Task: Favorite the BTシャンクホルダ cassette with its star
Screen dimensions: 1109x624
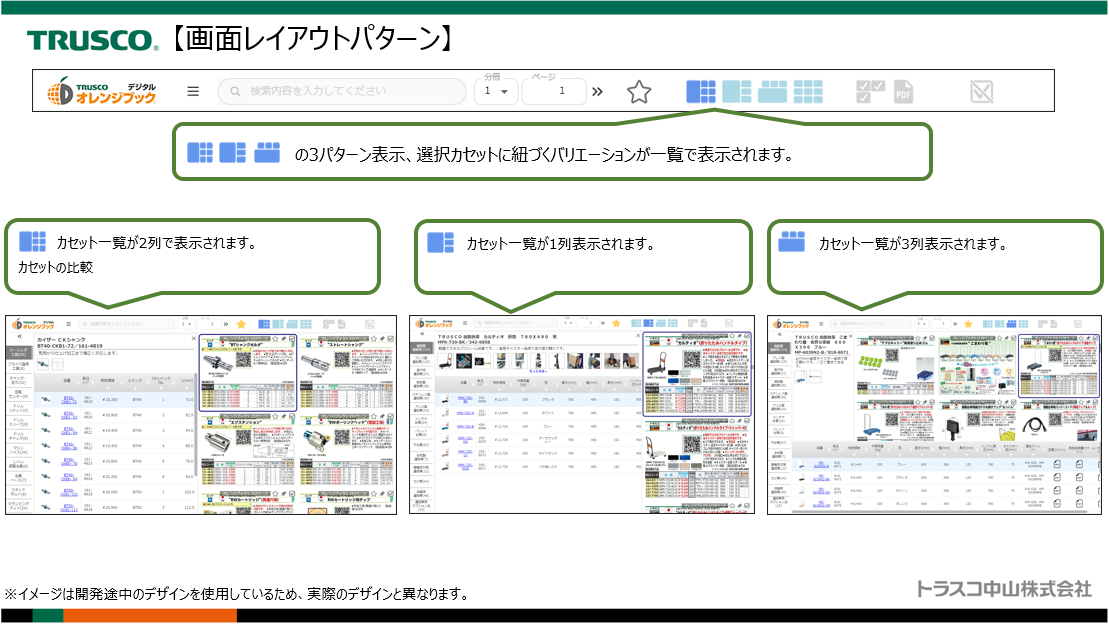Action: click(x=275, y=340)
